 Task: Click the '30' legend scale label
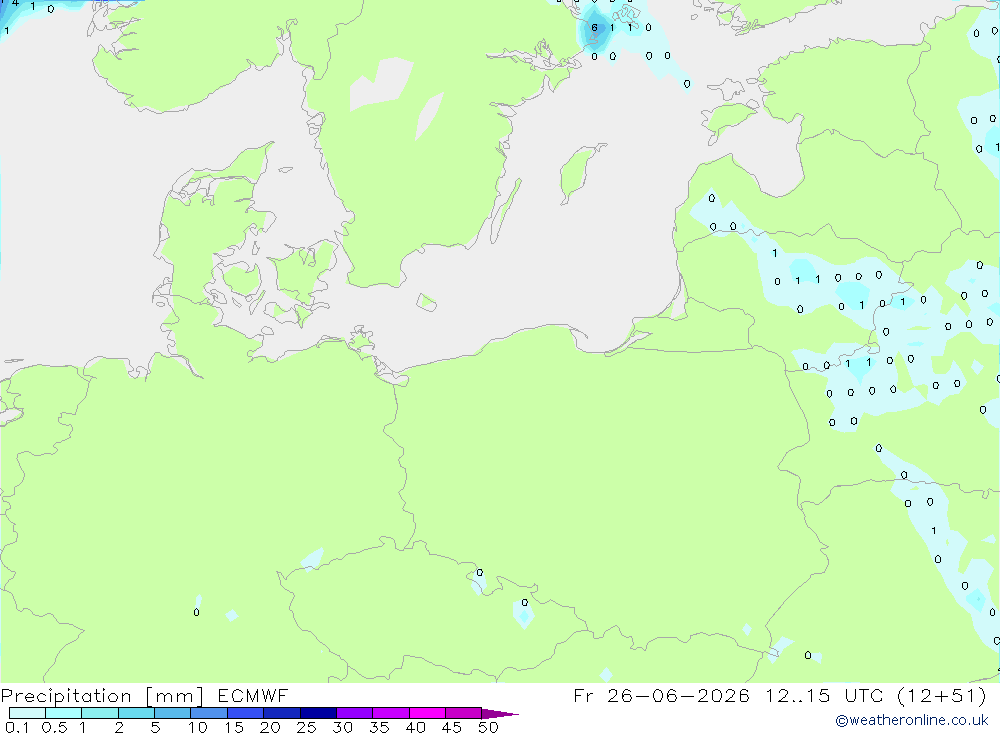[x=343, y=727]
